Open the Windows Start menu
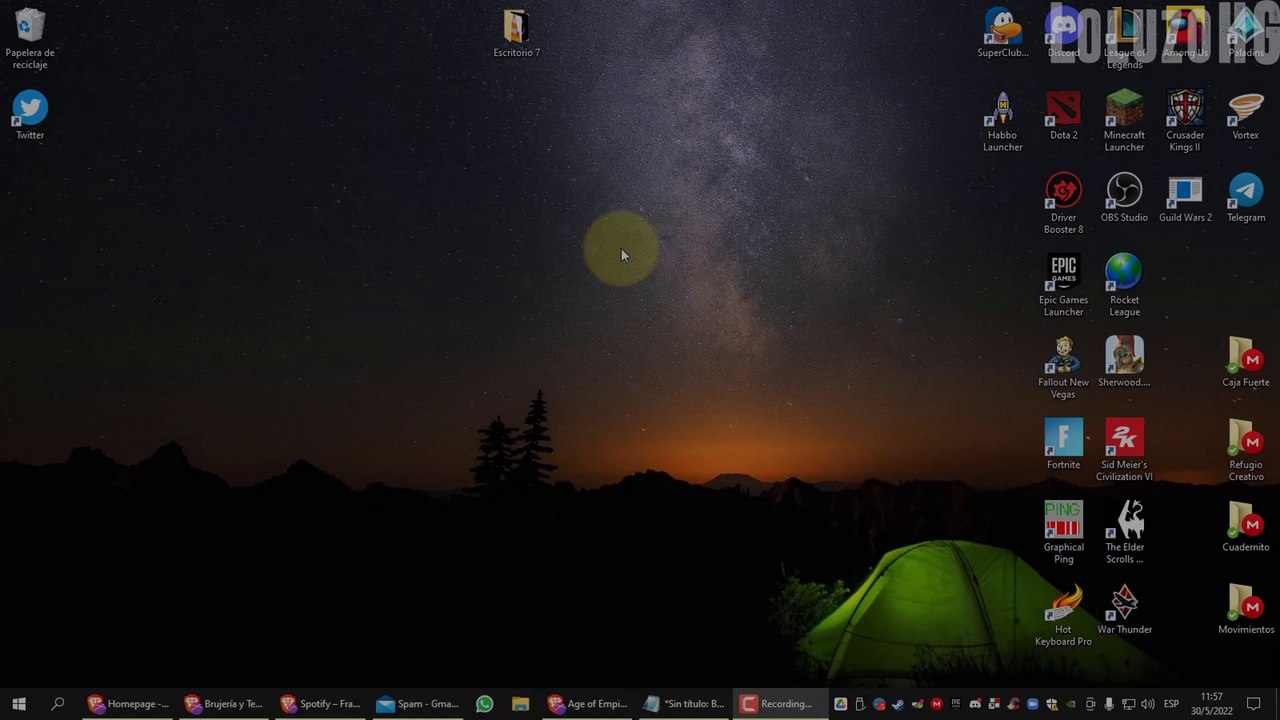 [19, 704]
